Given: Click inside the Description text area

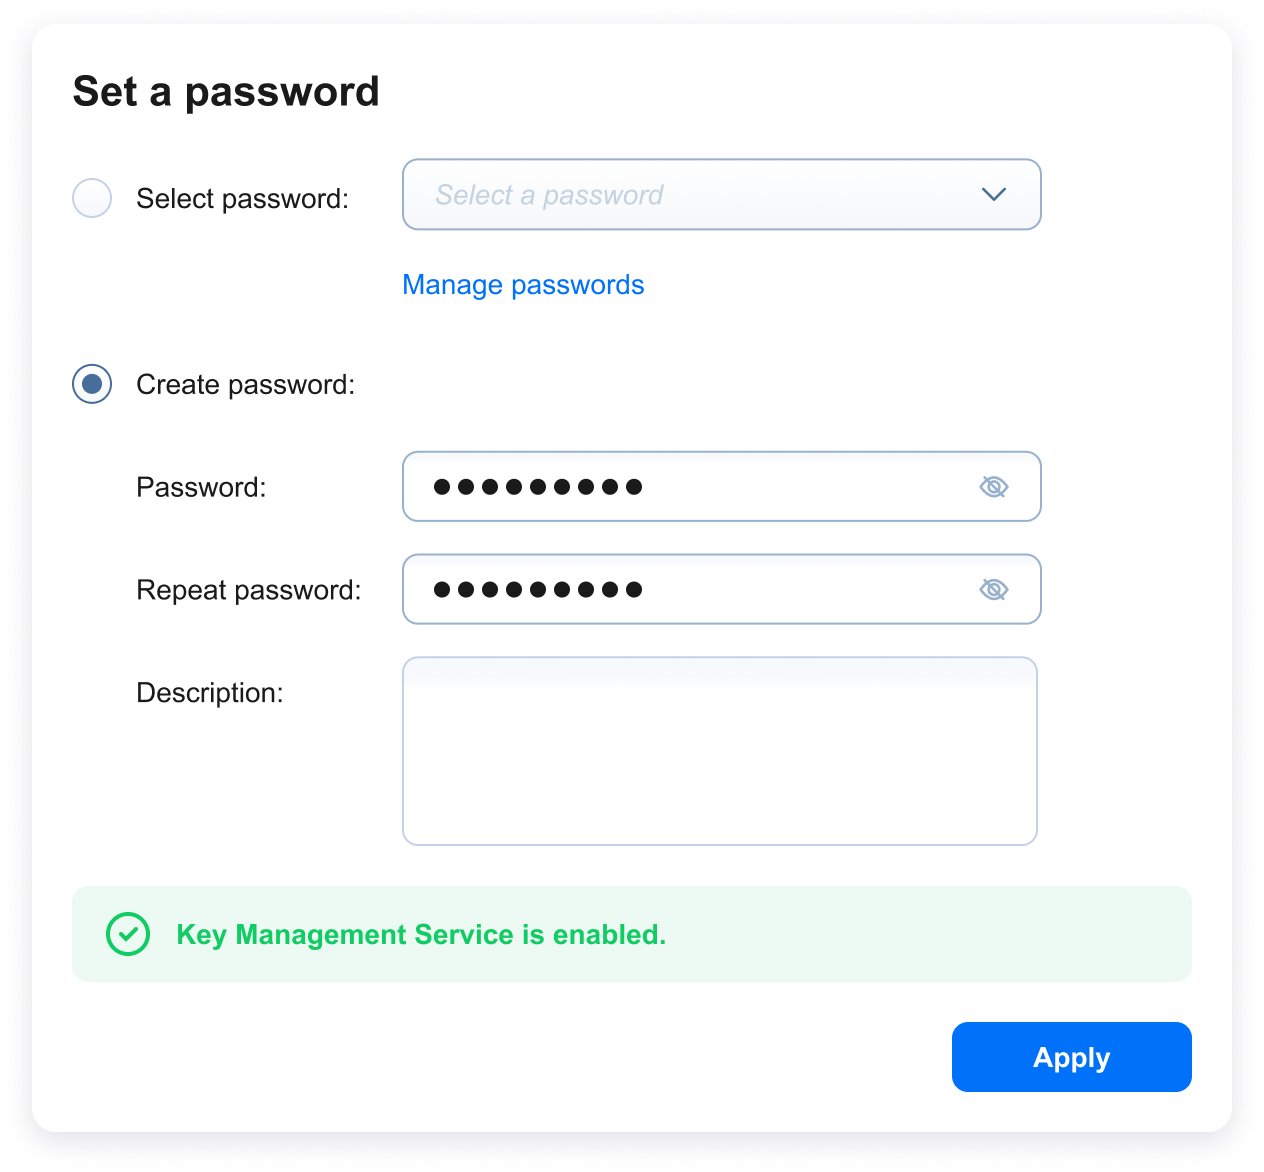Looking at the screenshot, I should (720, 750).
